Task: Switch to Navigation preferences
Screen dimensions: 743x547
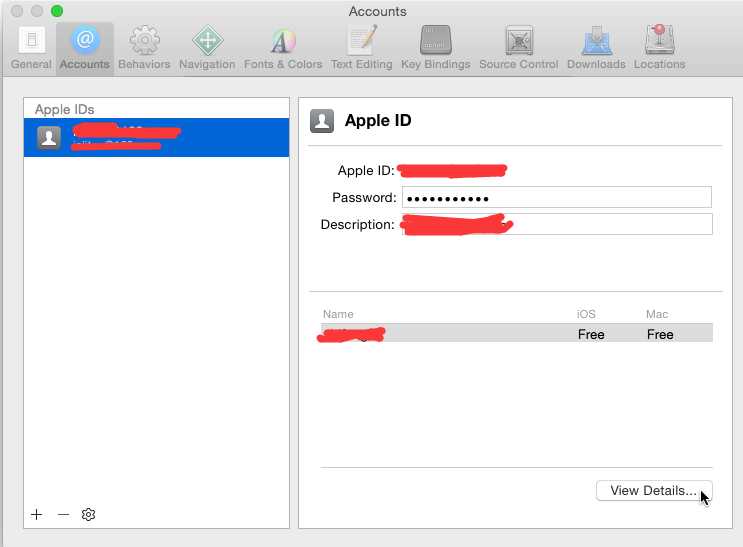Action: 207,48
